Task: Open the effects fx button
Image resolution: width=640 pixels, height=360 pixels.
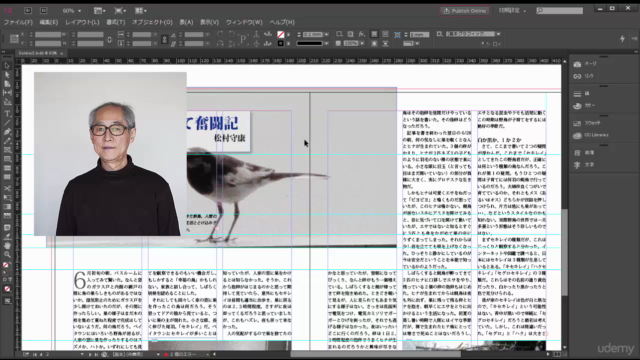Action: point(361,34)
